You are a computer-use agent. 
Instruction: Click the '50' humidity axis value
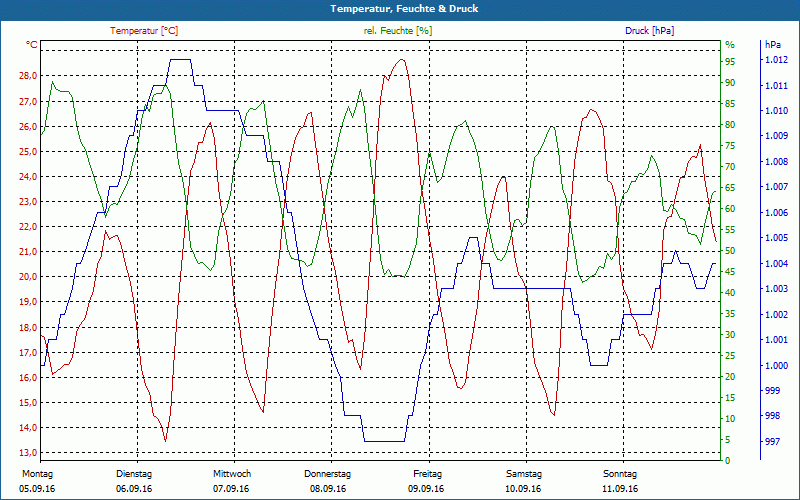click(730, 251)
